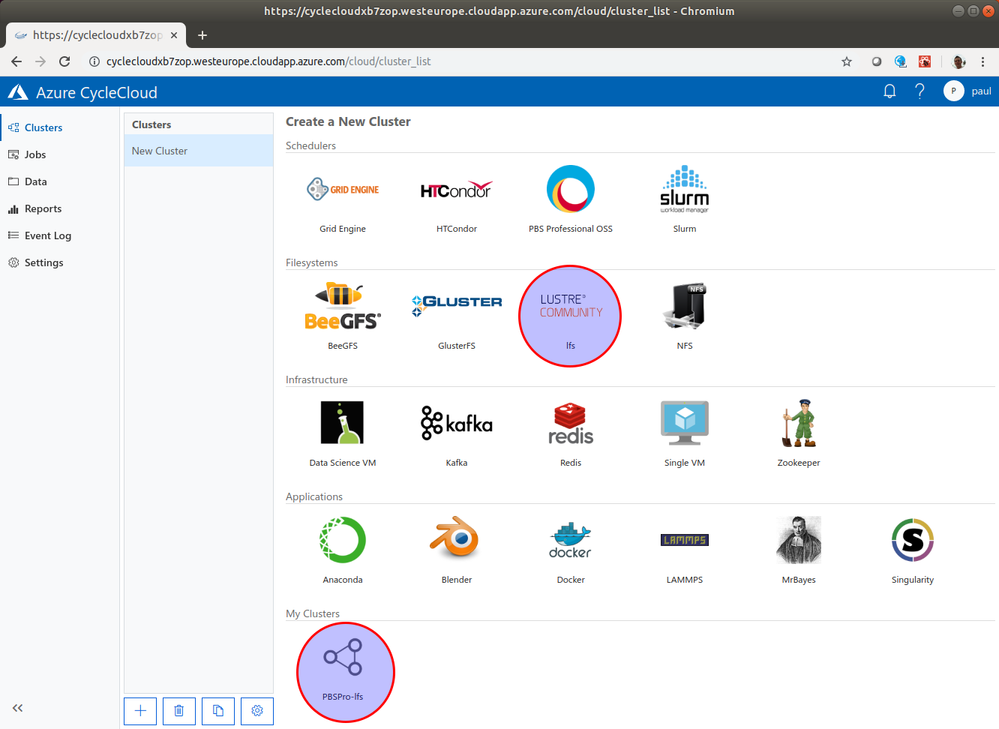Select the Blender application template
Viewport: 999px width, 729px height.
[x=456, y=550]
